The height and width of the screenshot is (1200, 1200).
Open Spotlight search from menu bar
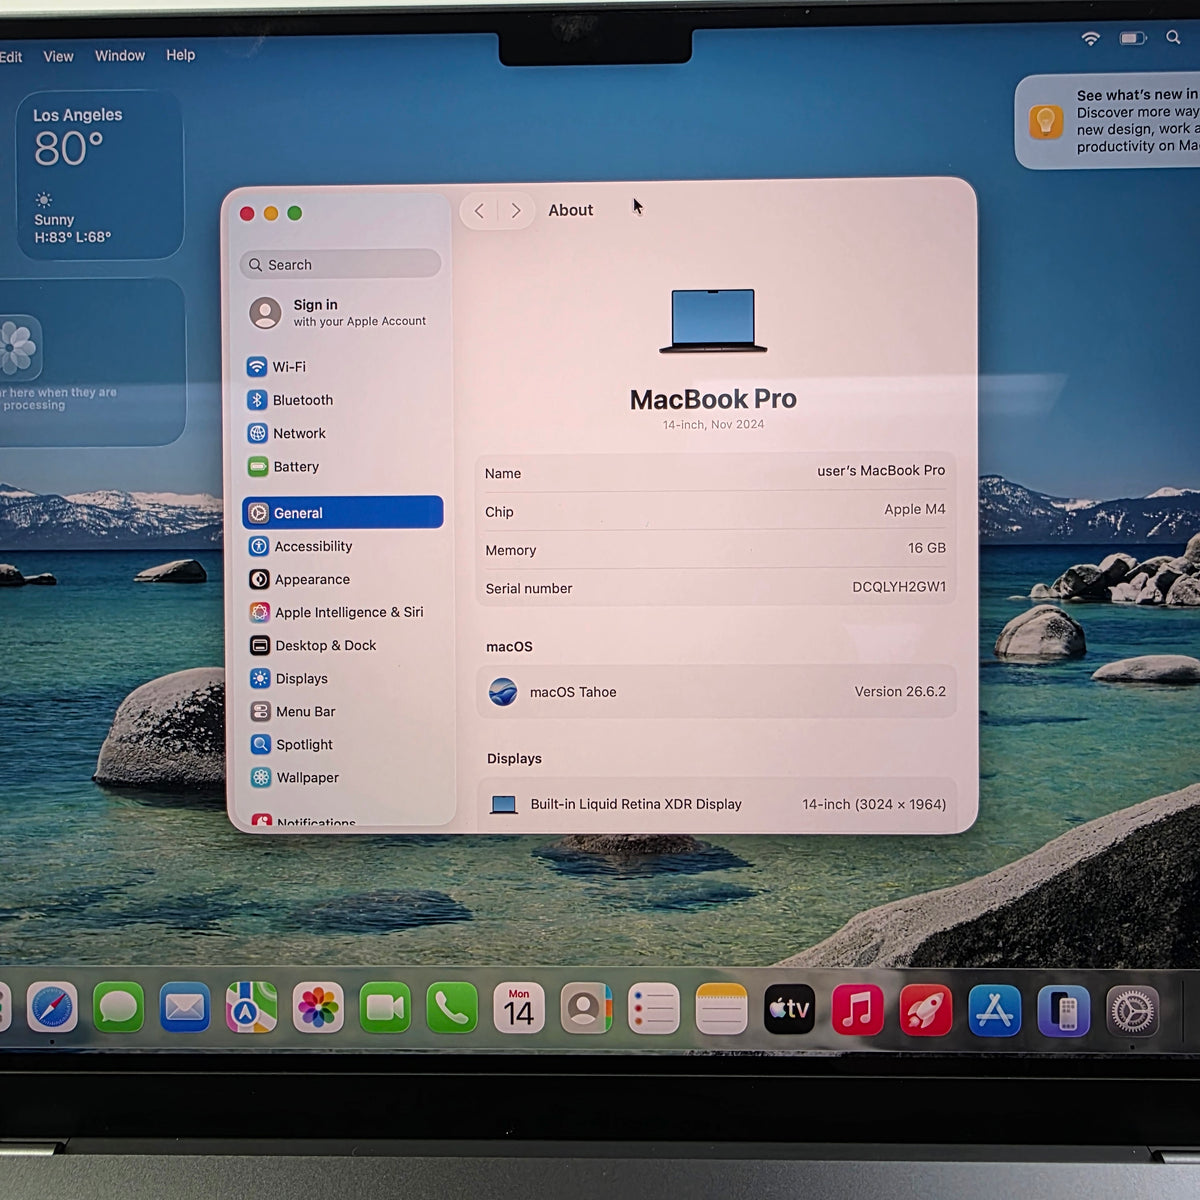(x=1173, y=38)
